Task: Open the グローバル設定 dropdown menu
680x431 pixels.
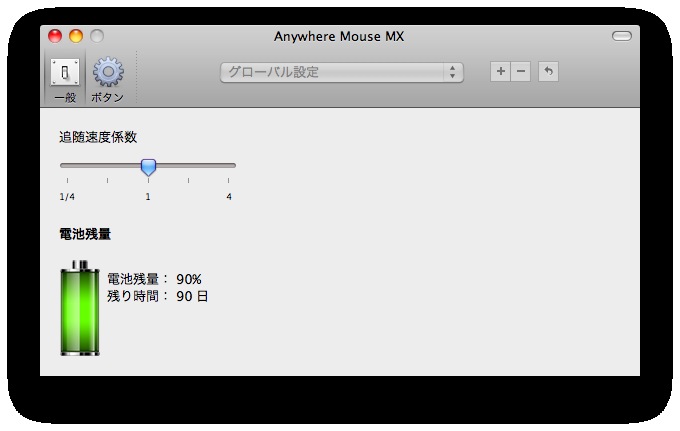Action: [340, 72]
